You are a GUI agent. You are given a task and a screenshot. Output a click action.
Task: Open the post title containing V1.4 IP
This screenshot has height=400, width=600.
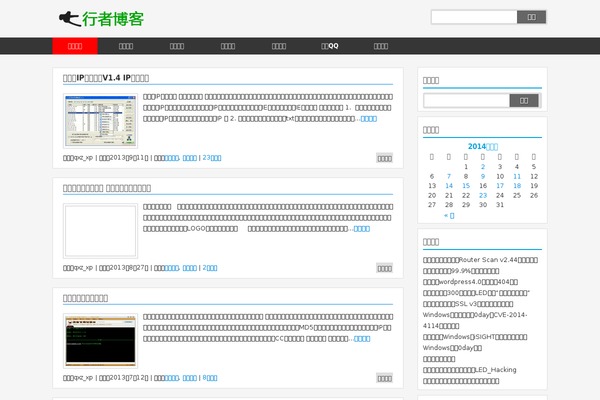[x=106, y=78]
